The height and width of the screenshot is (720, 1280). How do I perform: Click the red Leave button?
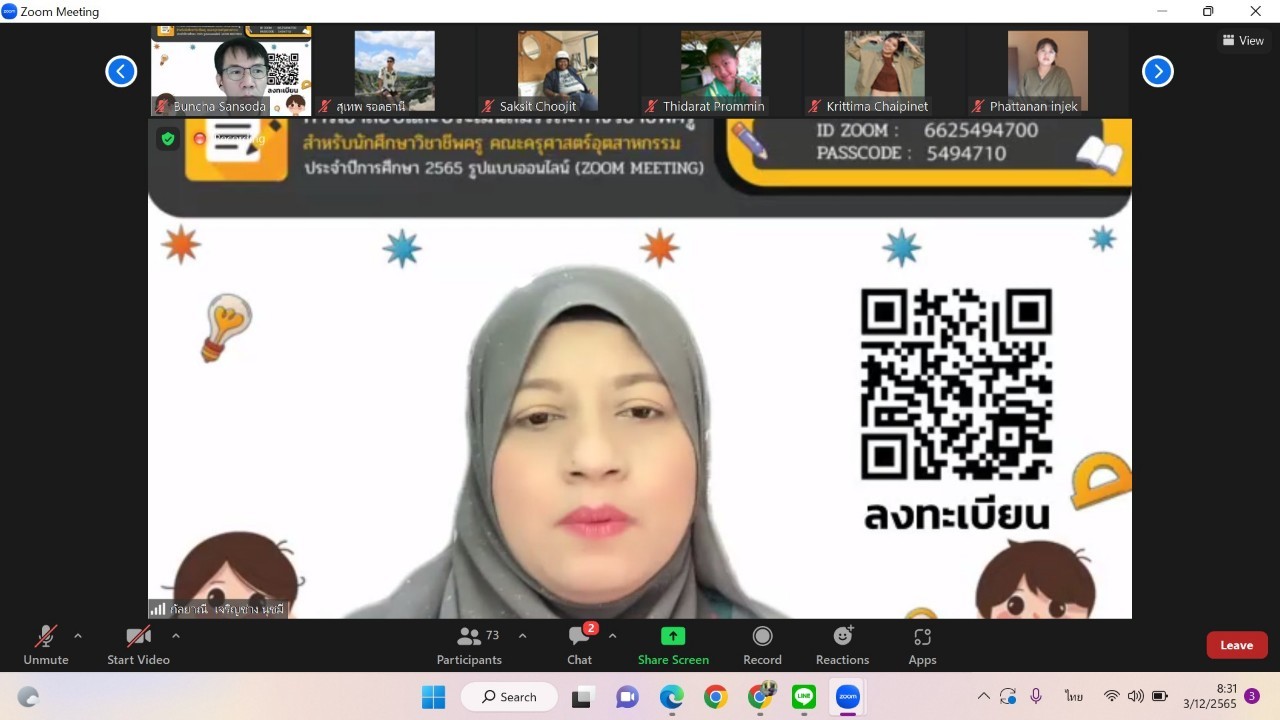tap(1237, 645)
